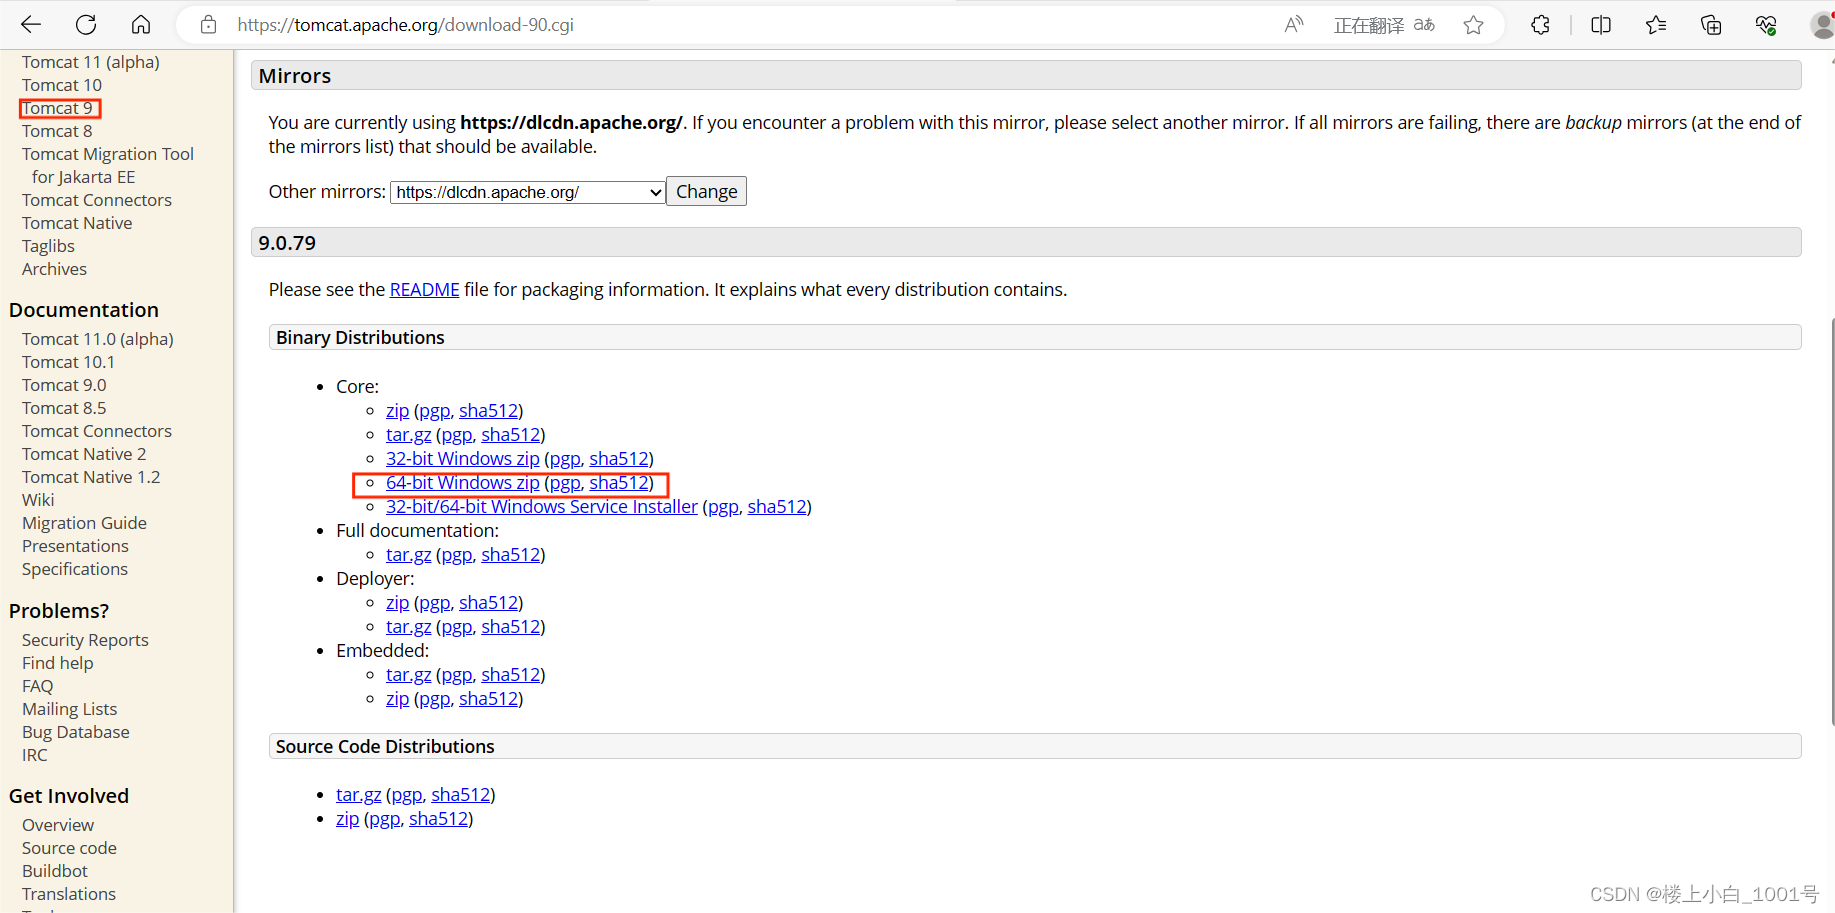Open Tomcat 10.1 documentation
The image size is (1835, 913).
tap(68, 362)
